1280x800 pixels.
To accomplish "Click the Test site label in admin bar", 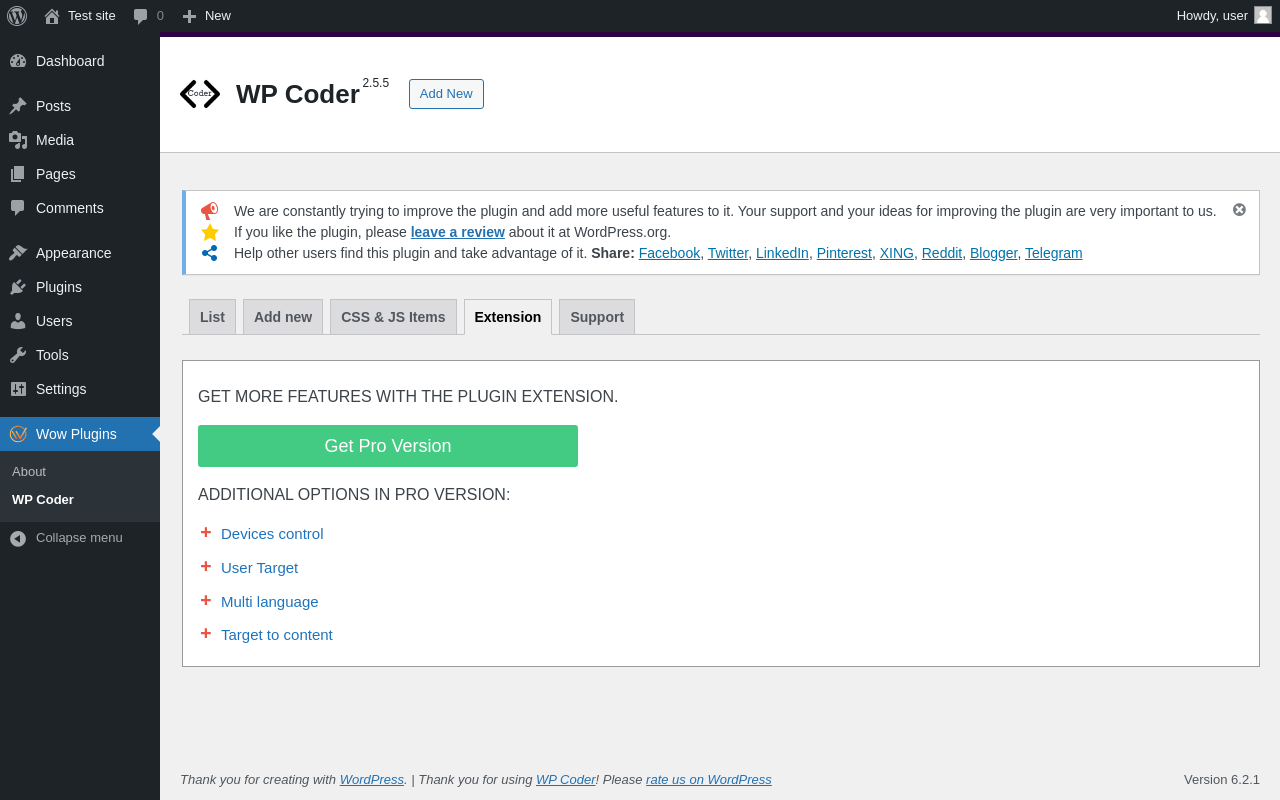I will click(92, 16).
